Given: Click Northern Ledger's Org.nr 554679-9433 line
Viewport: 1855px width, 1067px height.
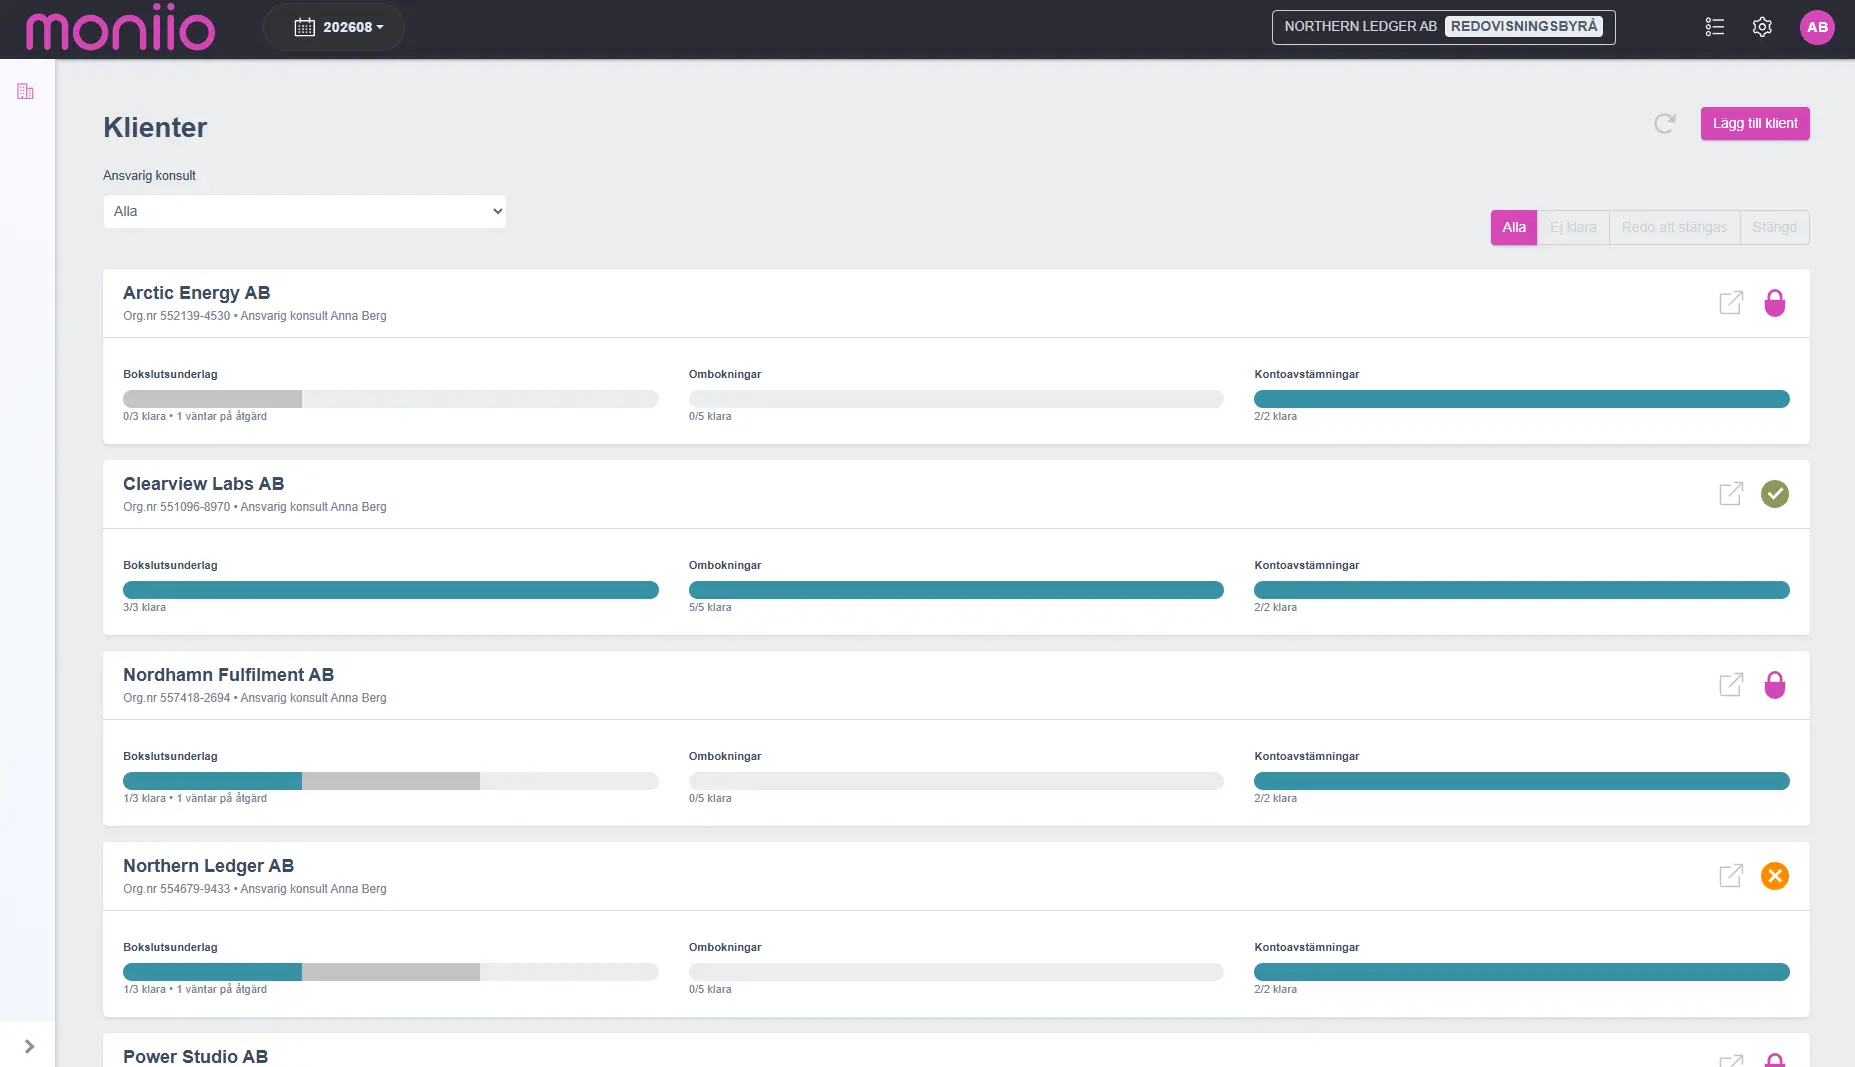Looking at the screenshot, I should coord(255,889).
